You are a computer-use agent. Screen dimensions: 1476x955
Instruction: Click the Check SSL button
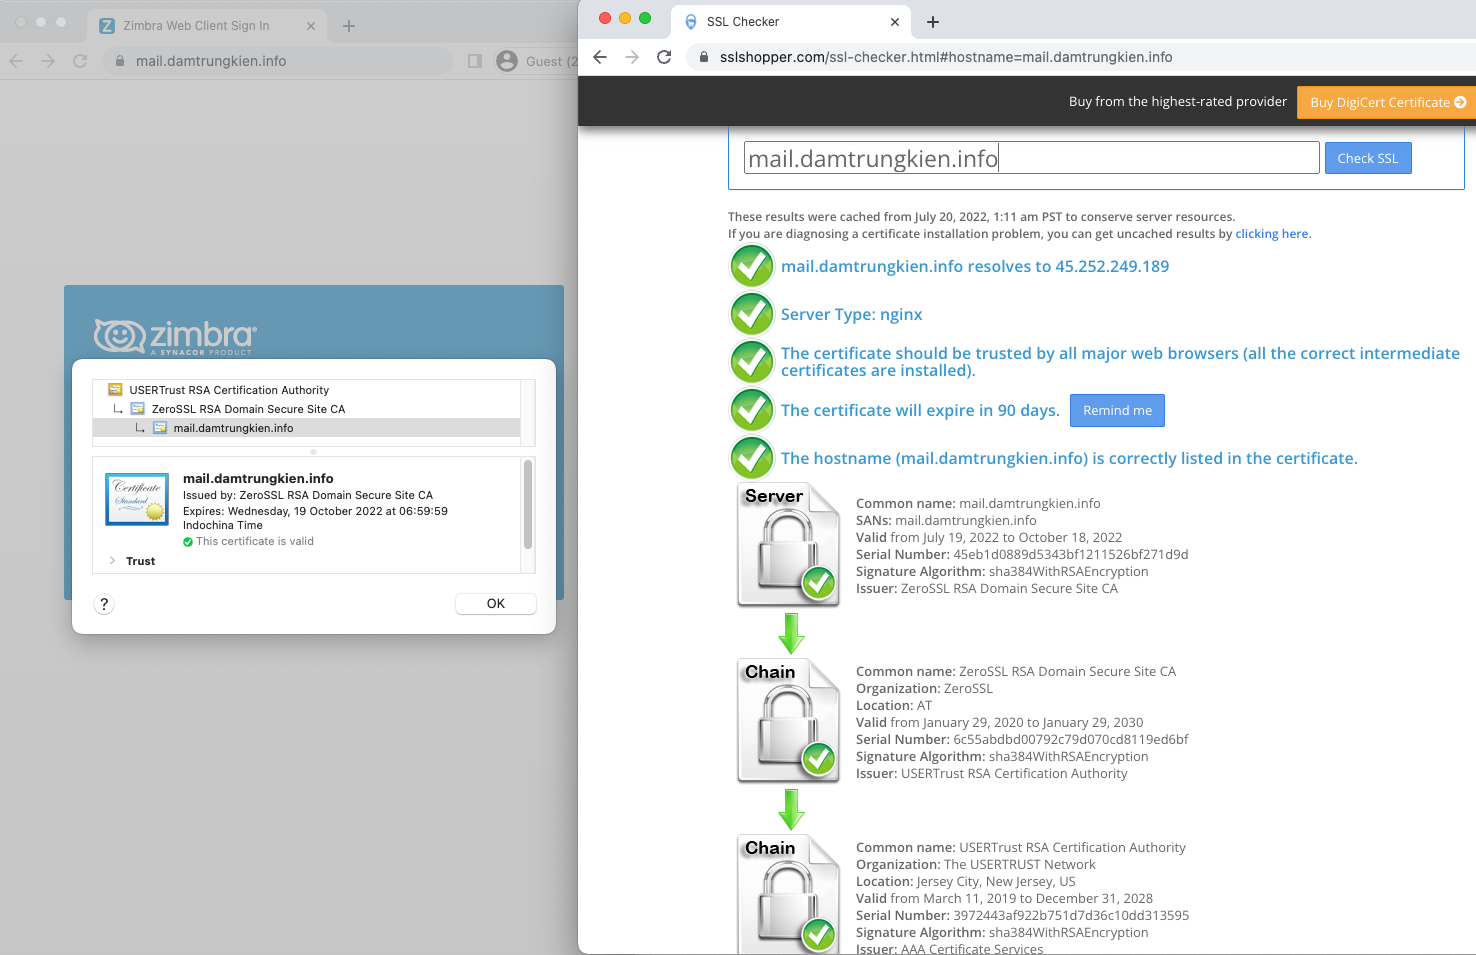coord(1368,158)
